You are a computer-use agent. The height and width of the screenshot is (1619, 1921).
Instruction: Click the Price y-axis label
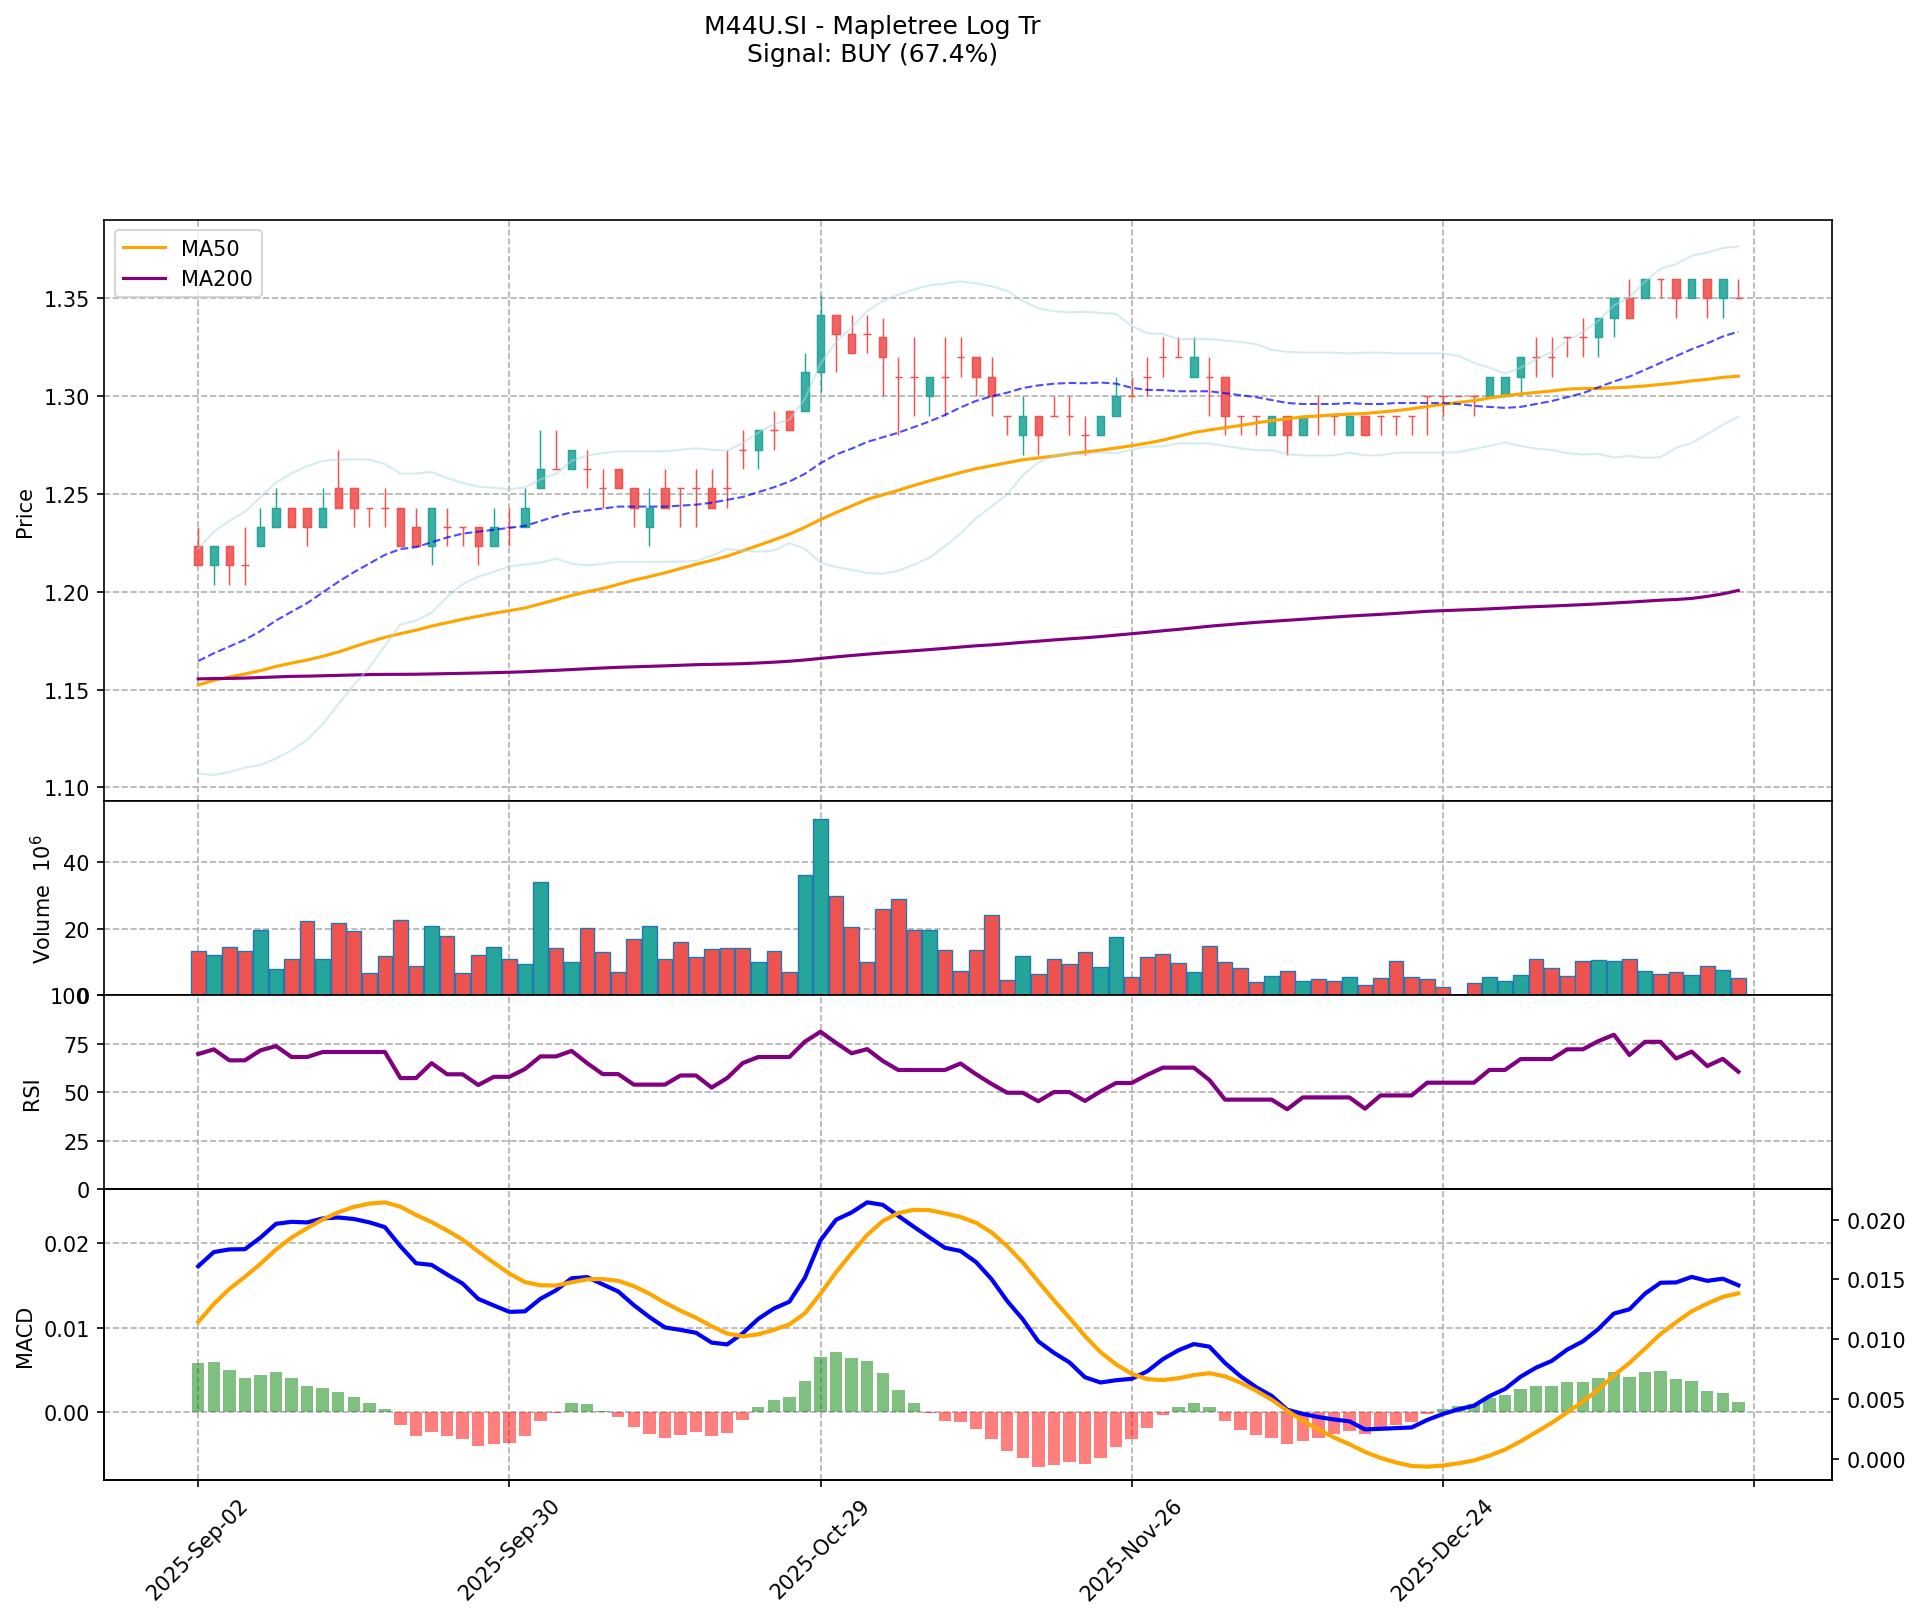[26, 513]
